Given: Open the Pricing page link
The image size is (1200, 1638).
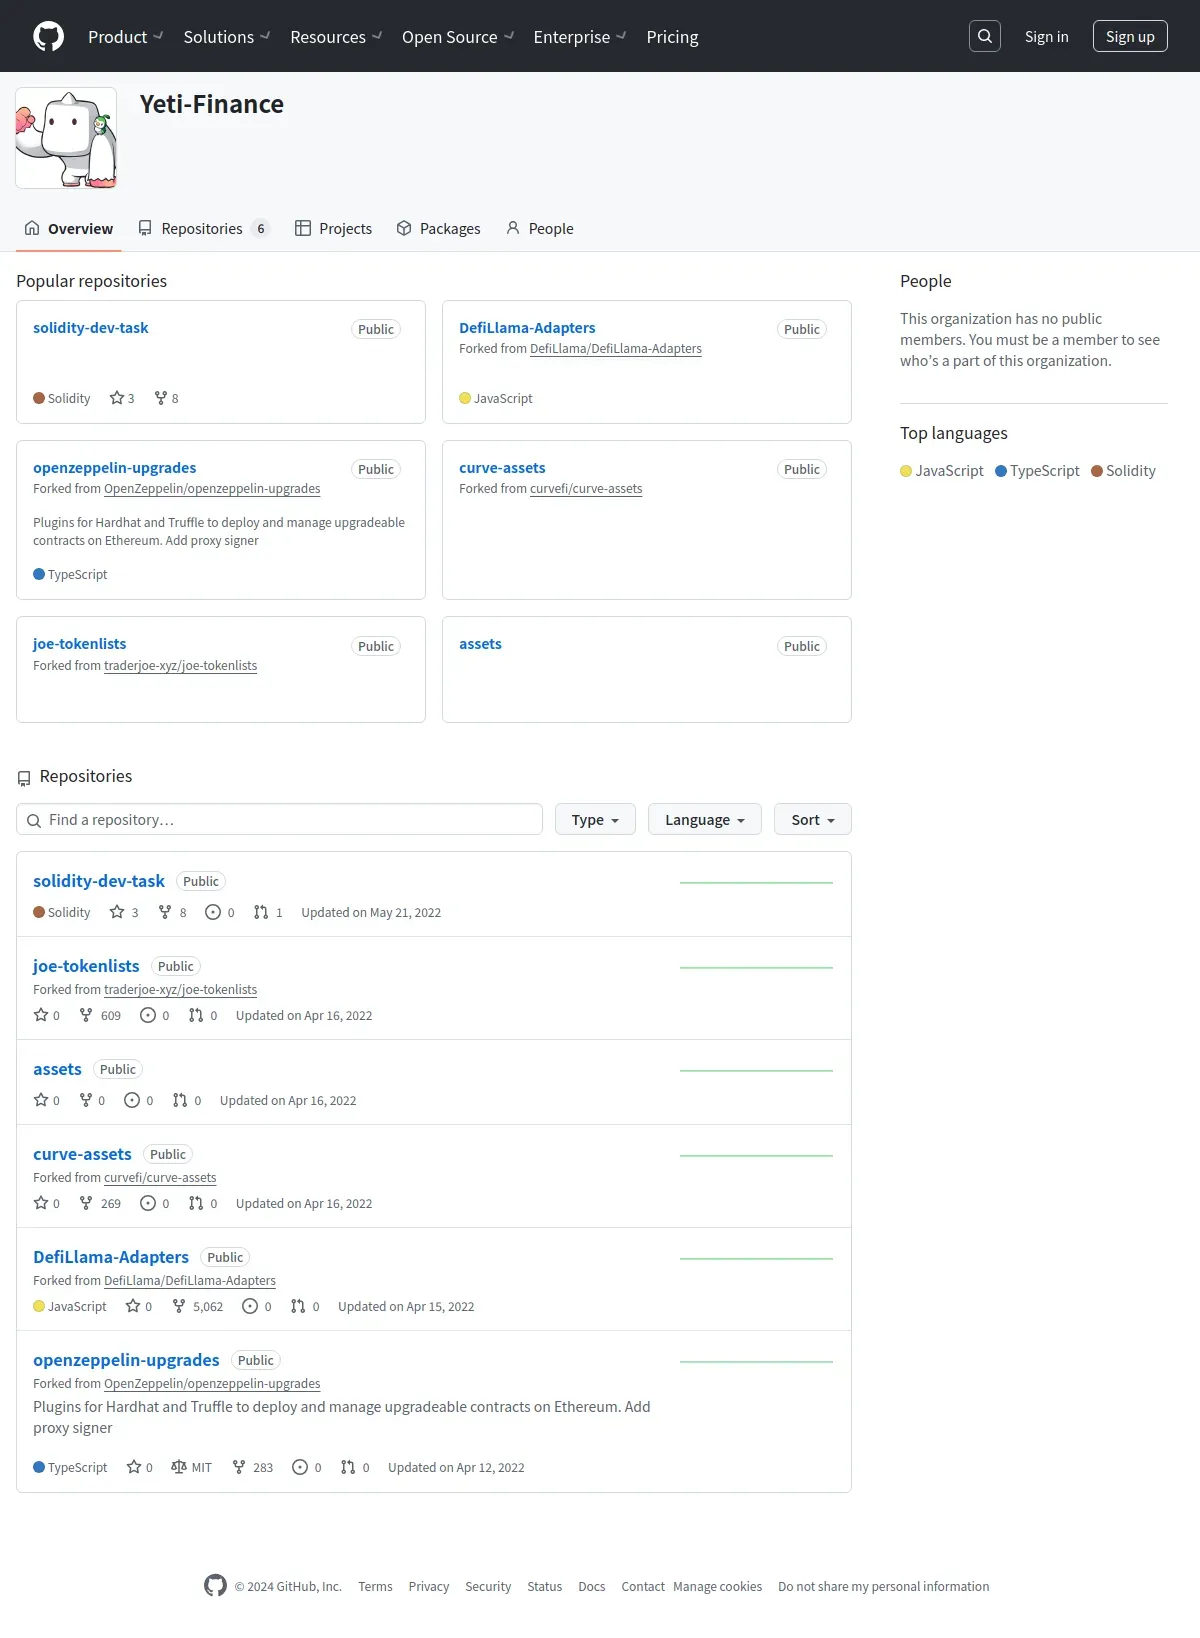Looking at the screenshot, I should pyautogui.click(x=672, y=37).
